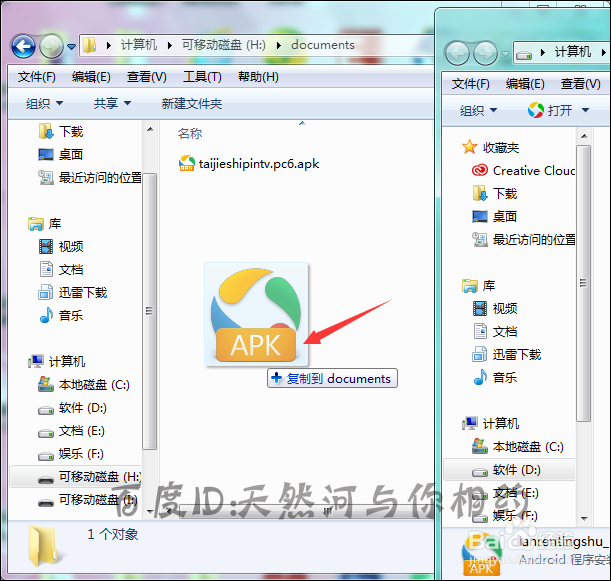This screenshot has height=581, width=611.
Task: Expand breadcrumb arrow after 可移动磁盘 (H:)
Action: 279,46
